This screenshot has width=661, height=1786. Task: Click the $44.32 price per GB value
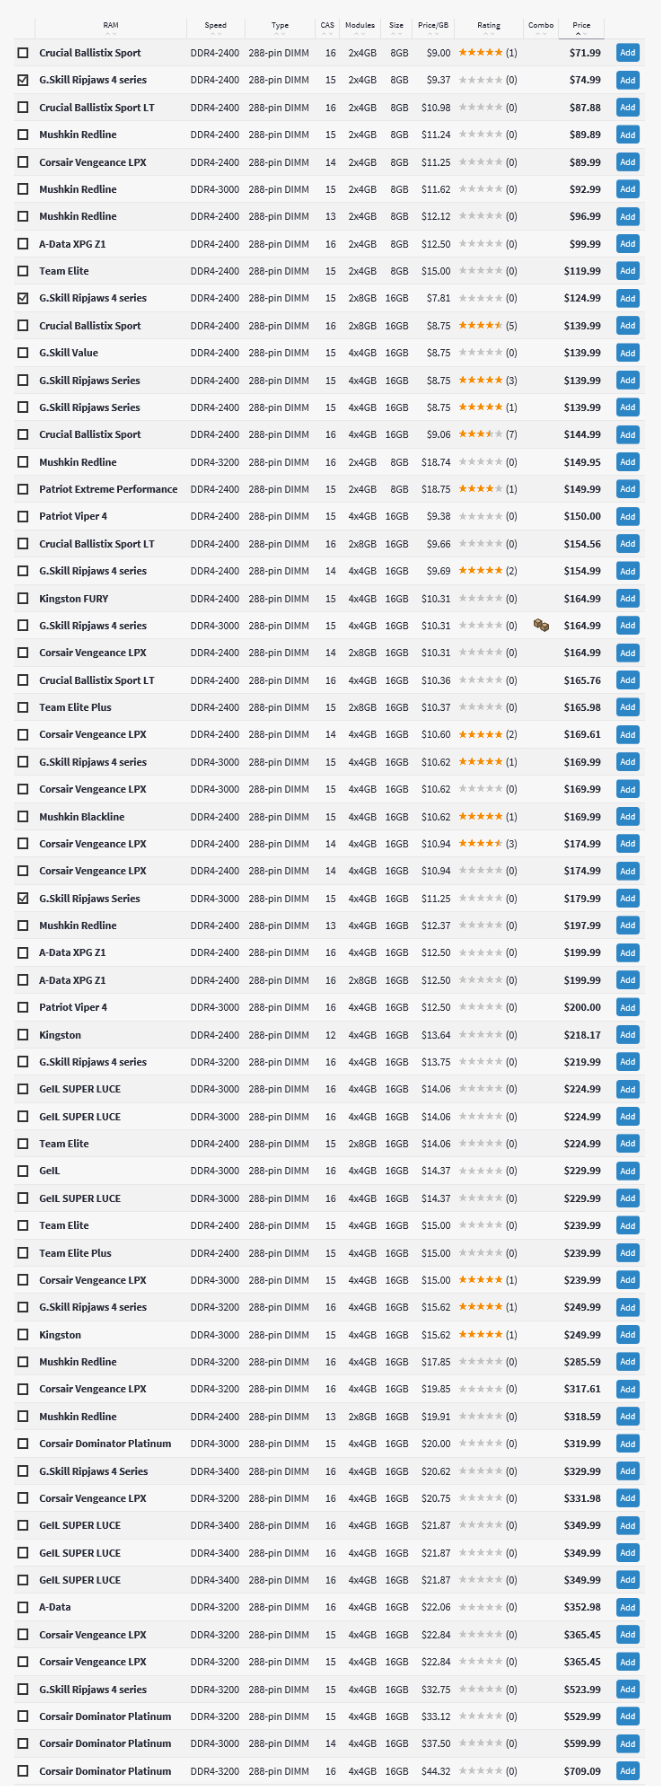pyautogui.click(x=436, y=1771)
